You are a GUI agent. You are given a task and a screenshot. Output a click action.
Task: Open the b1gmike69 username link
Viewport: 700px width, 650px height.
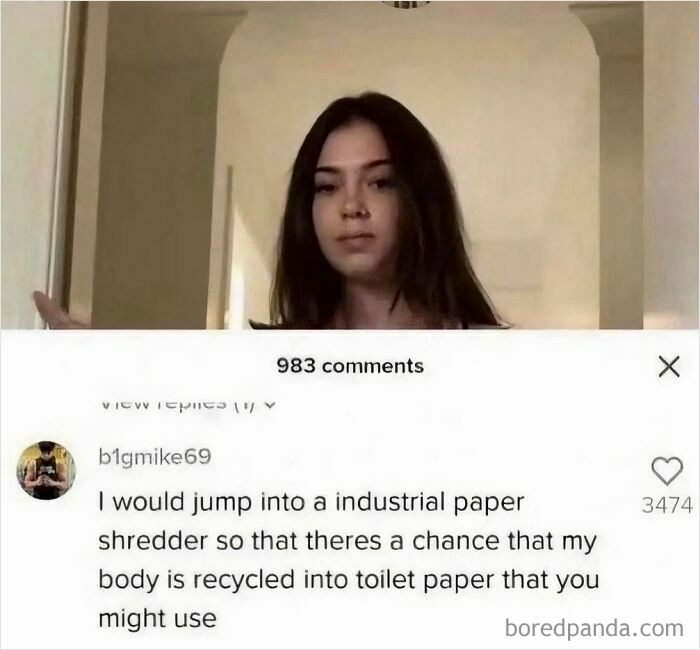(154, 457)
